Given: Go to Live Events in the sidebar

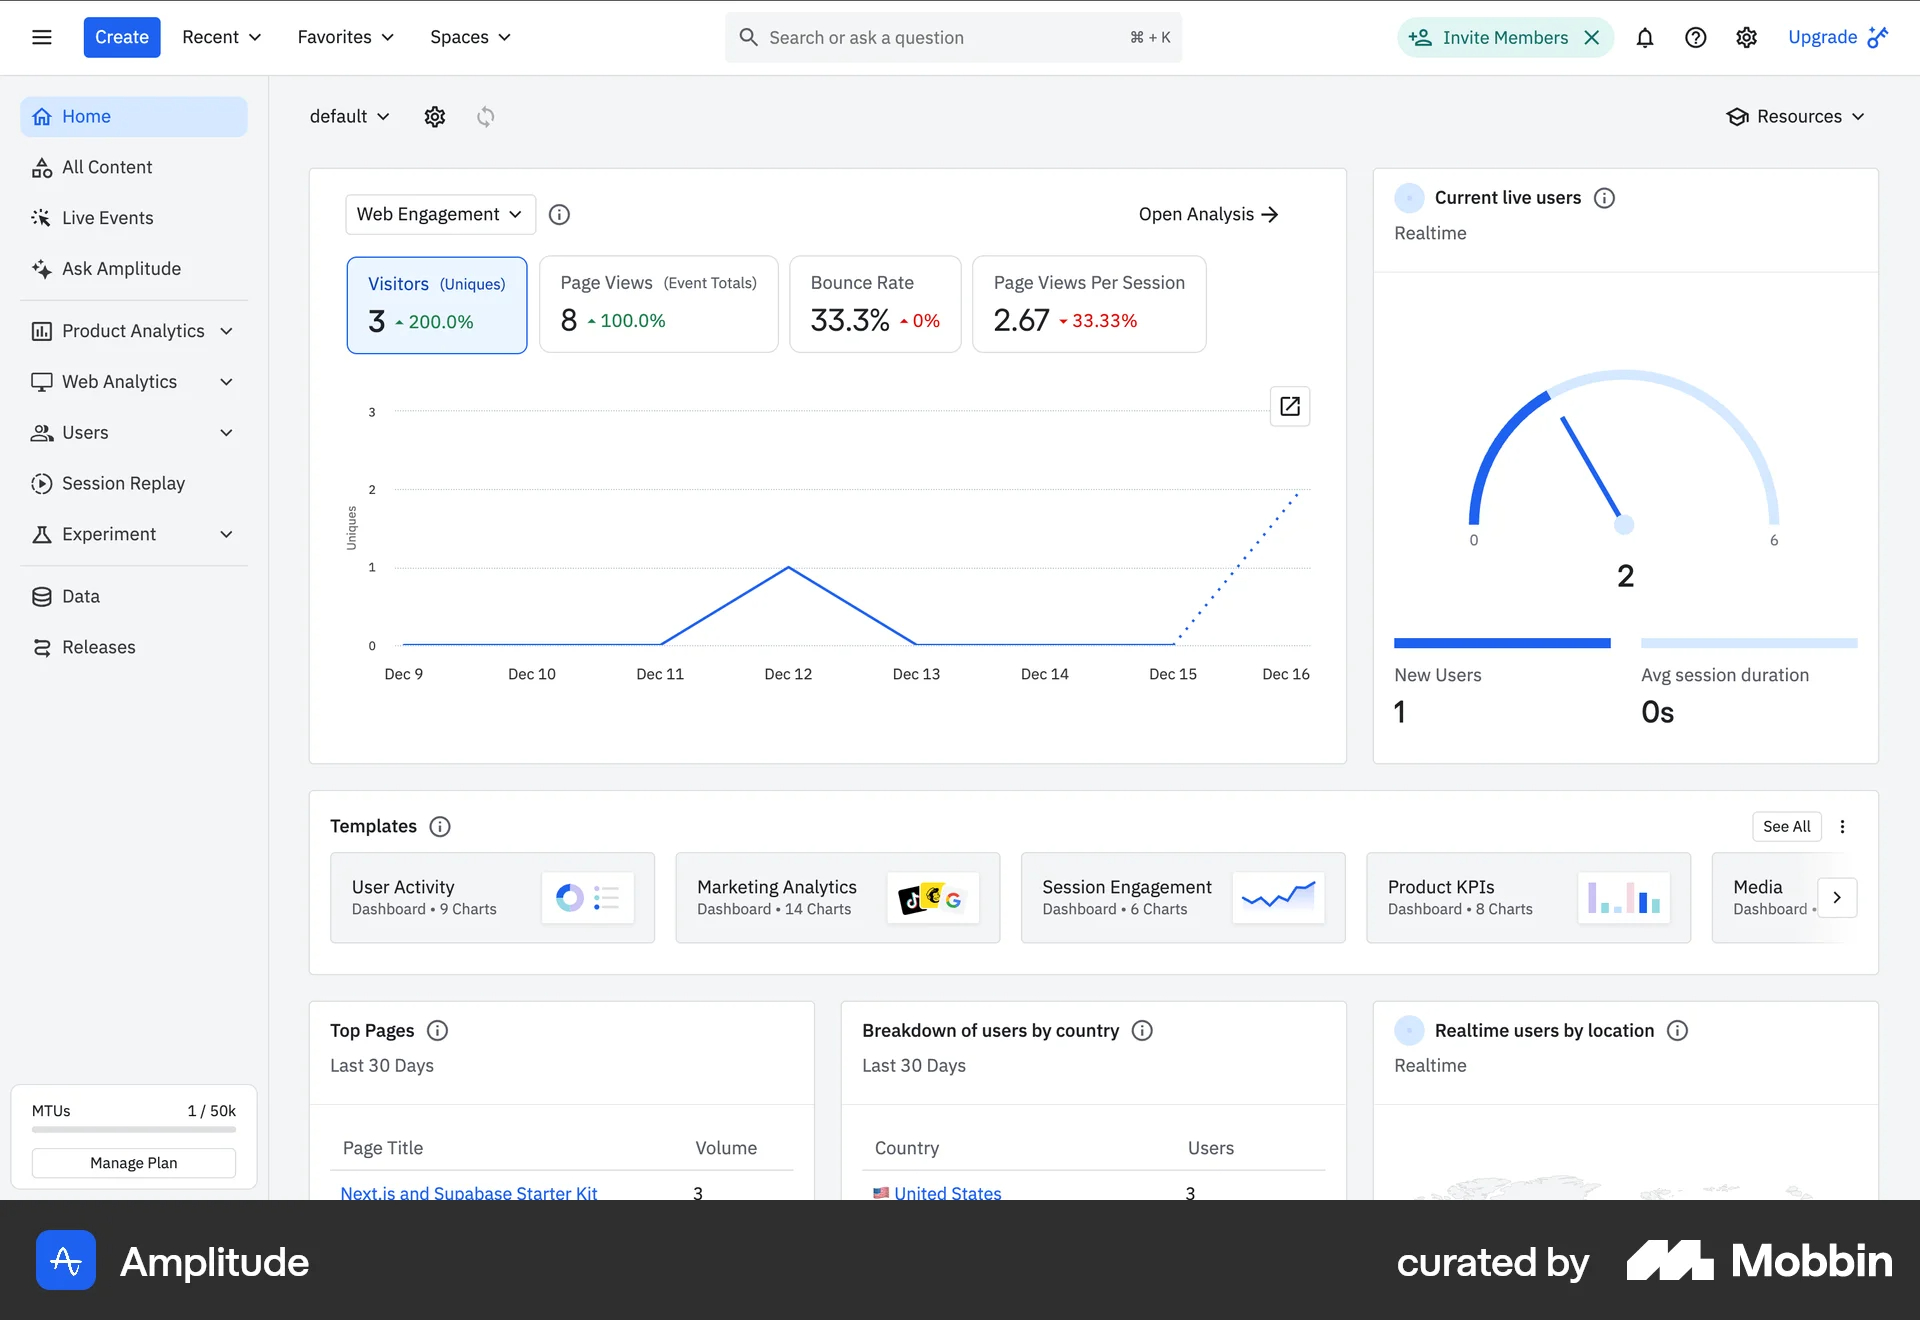Looking at the screenshot, I should 107,218.
